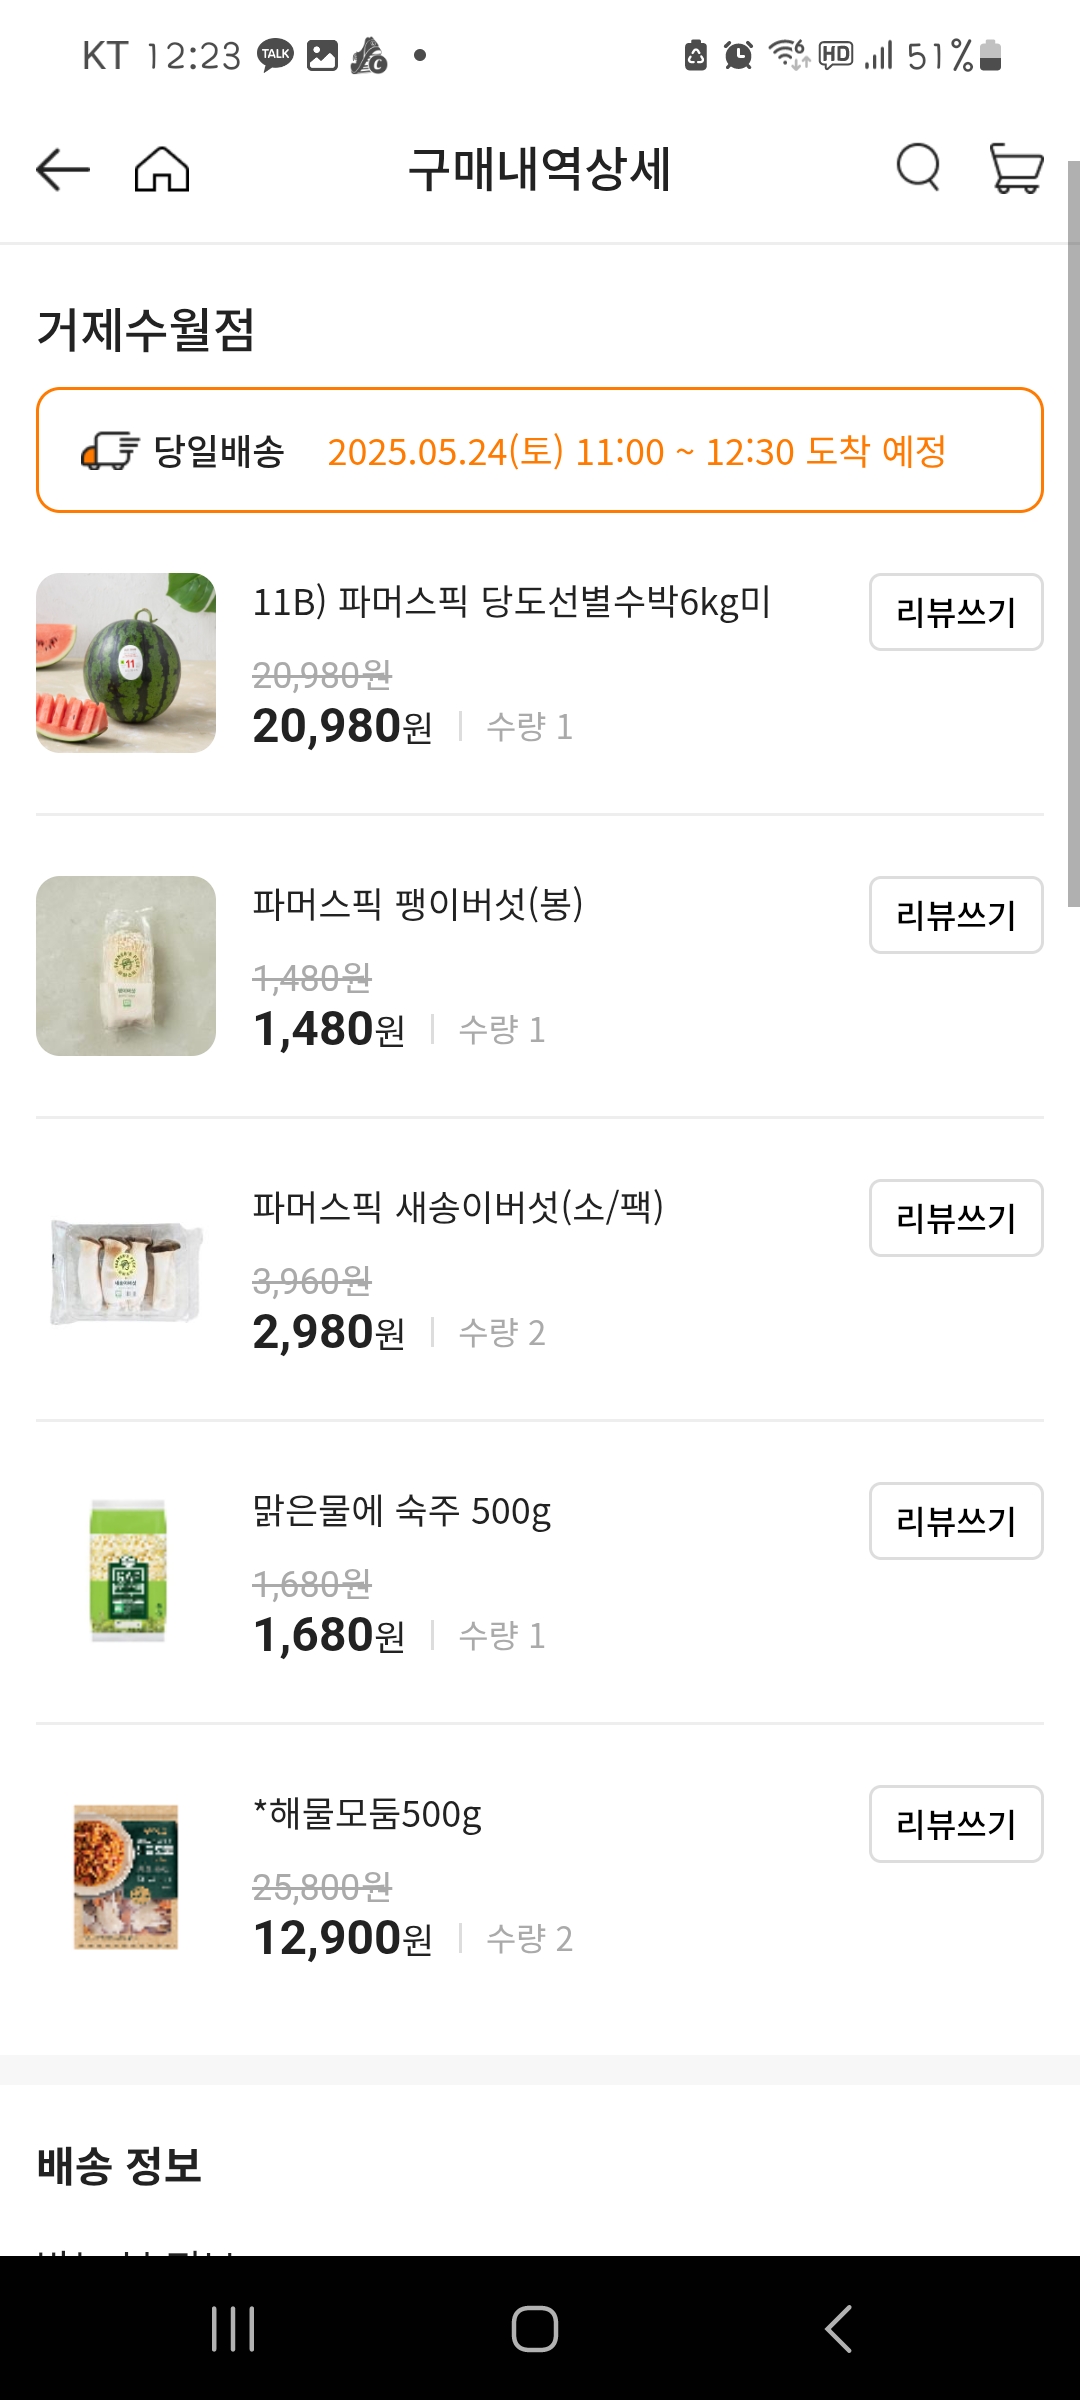Write review for king oyster mushroom (새송이버섯)
The width and height of the screenshot is (1080, 2400).
tap(955, 1218)
